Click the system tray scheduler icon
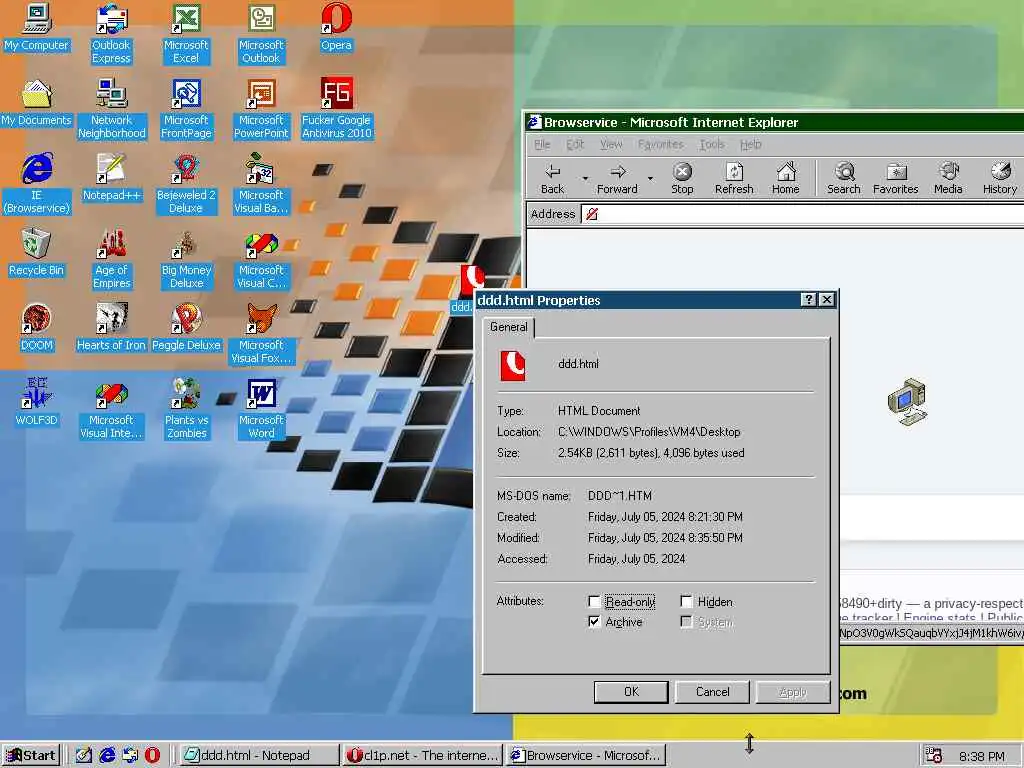The width and height of the screenshot is (1024, 768). 935,756
